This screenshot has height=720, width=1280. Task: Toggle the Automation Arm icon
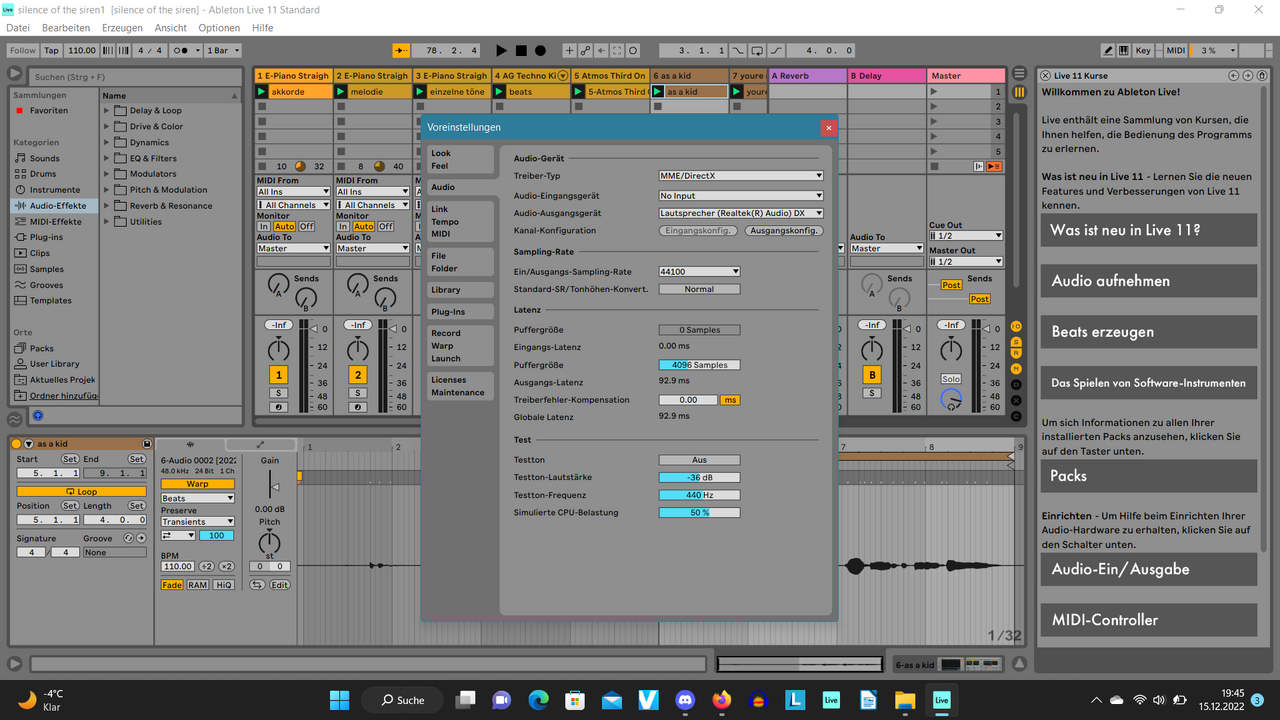click(586, 50)
